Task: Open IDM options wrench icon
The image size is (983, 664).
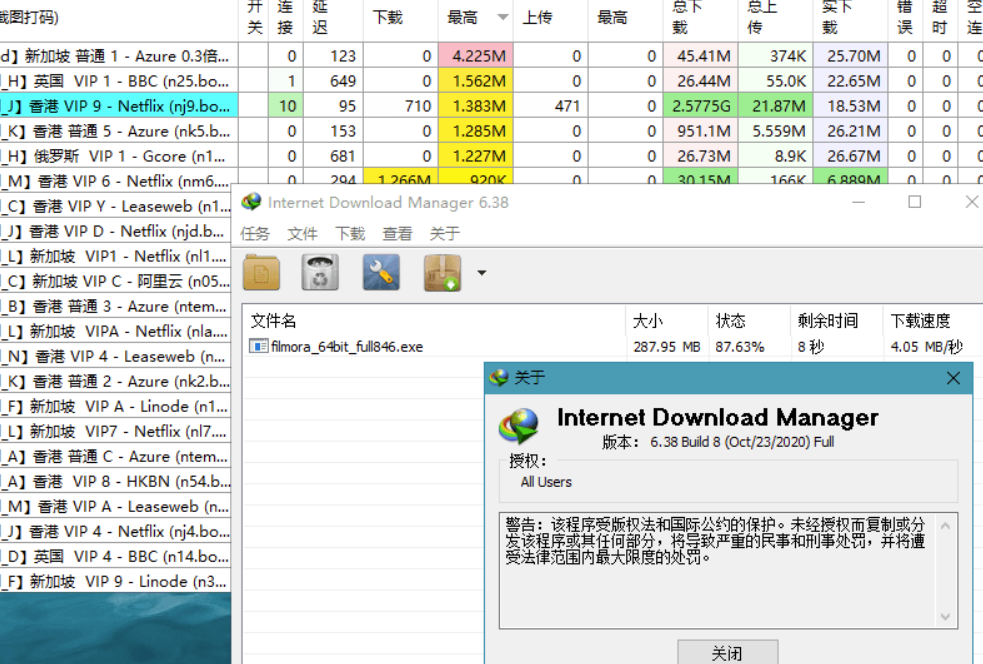Action: point(381,273)
